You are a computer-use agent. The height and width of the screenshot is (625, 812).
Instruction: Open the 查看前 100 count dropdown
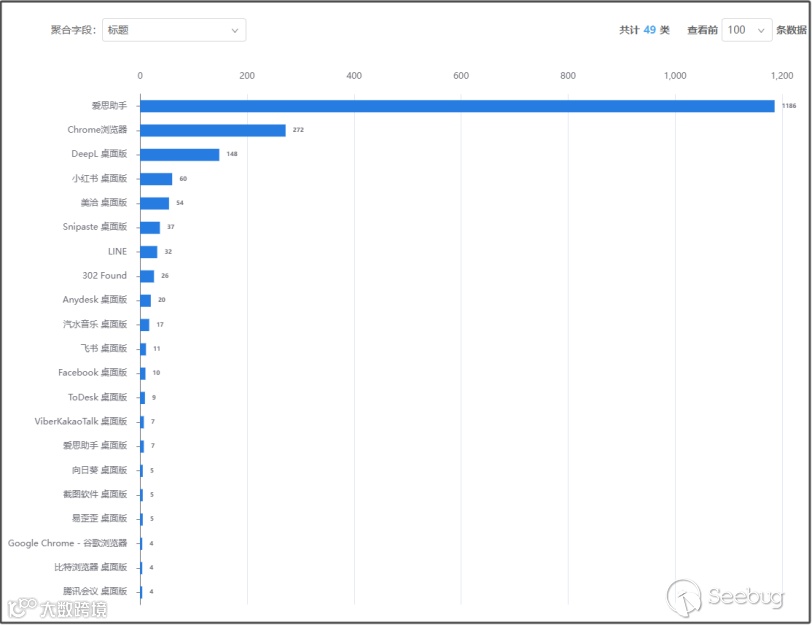[x=747, y=30]
